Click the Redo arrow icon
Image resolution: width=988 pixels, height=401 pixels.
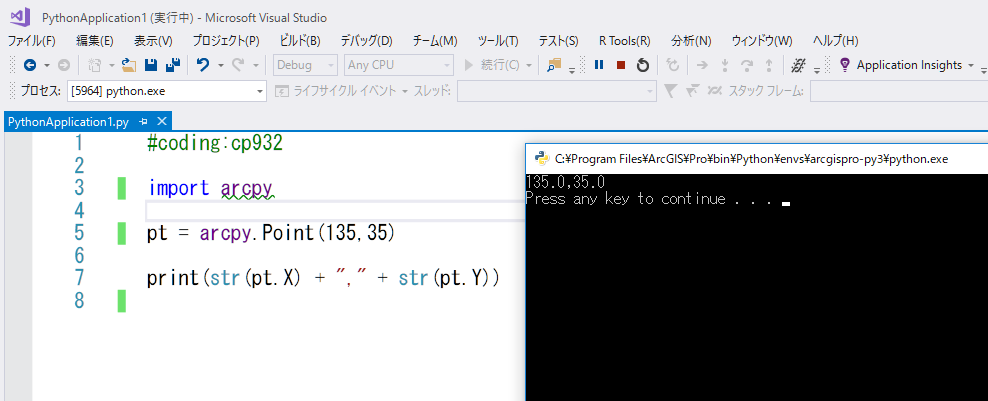(x=238, y=65)
